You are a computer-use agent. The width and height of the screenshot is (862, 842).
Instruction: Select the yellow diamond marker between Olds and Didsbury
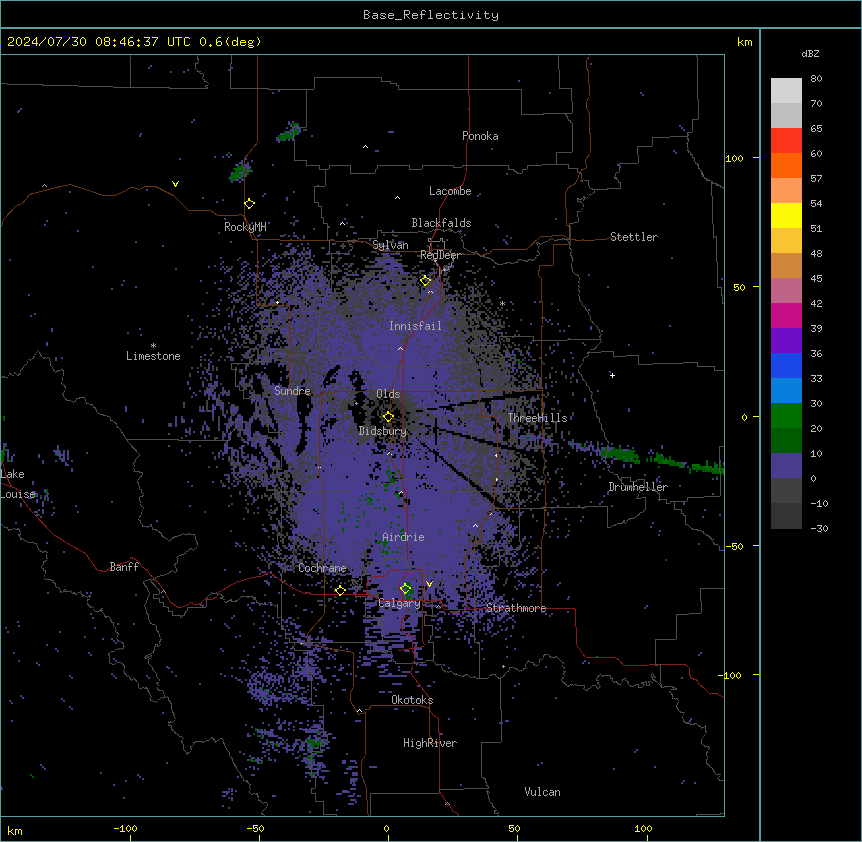[x=388, y=417]
